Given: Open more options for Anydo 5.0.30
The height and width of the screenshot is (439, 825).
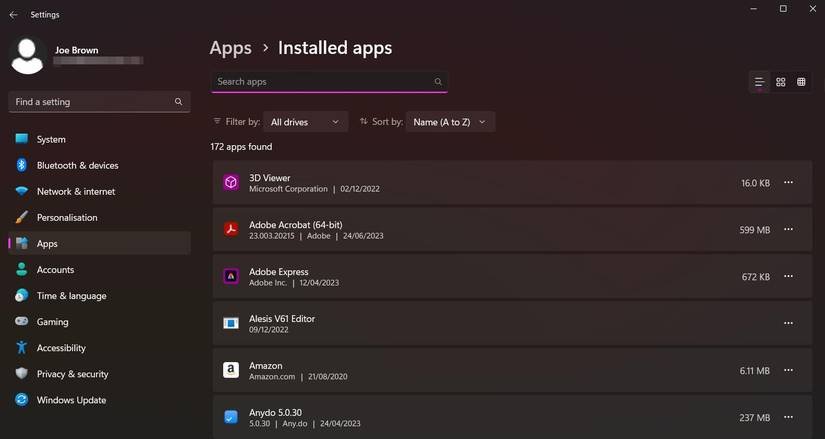Looking at the screenshot, I should 788,417.
